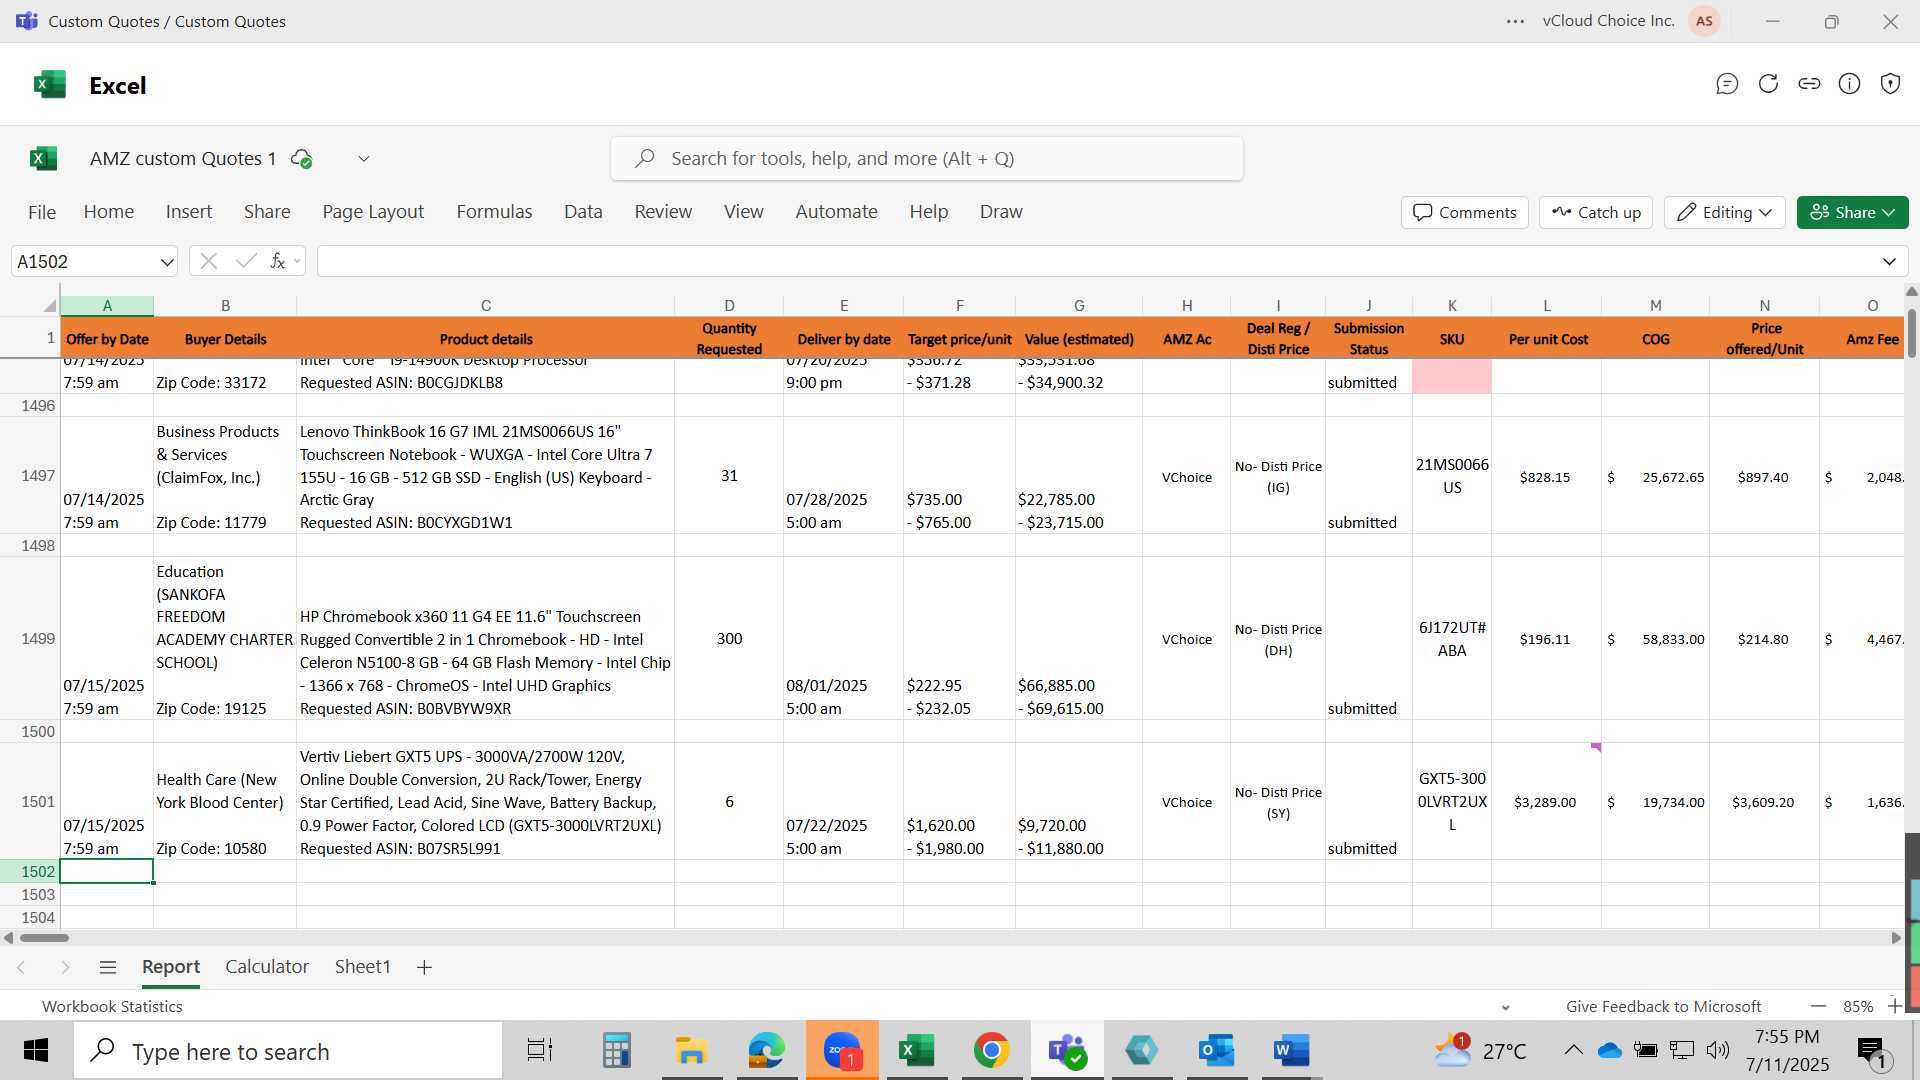Viewport: 1920px width, 1080px height.
Task: Click the insert function fx icon
Action: 277,261
